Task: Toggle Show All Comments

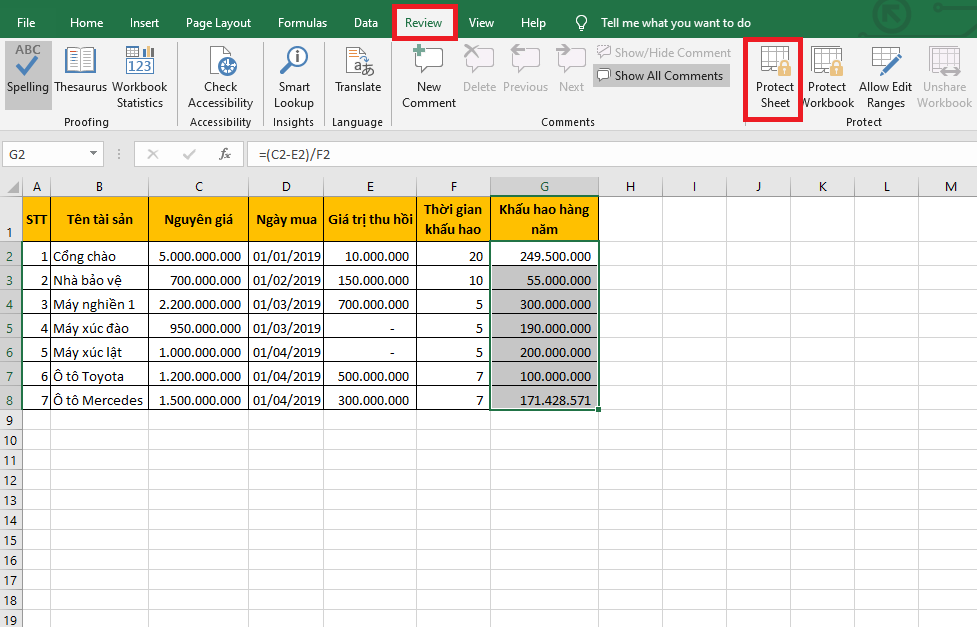Action: (x=661, y=76)
